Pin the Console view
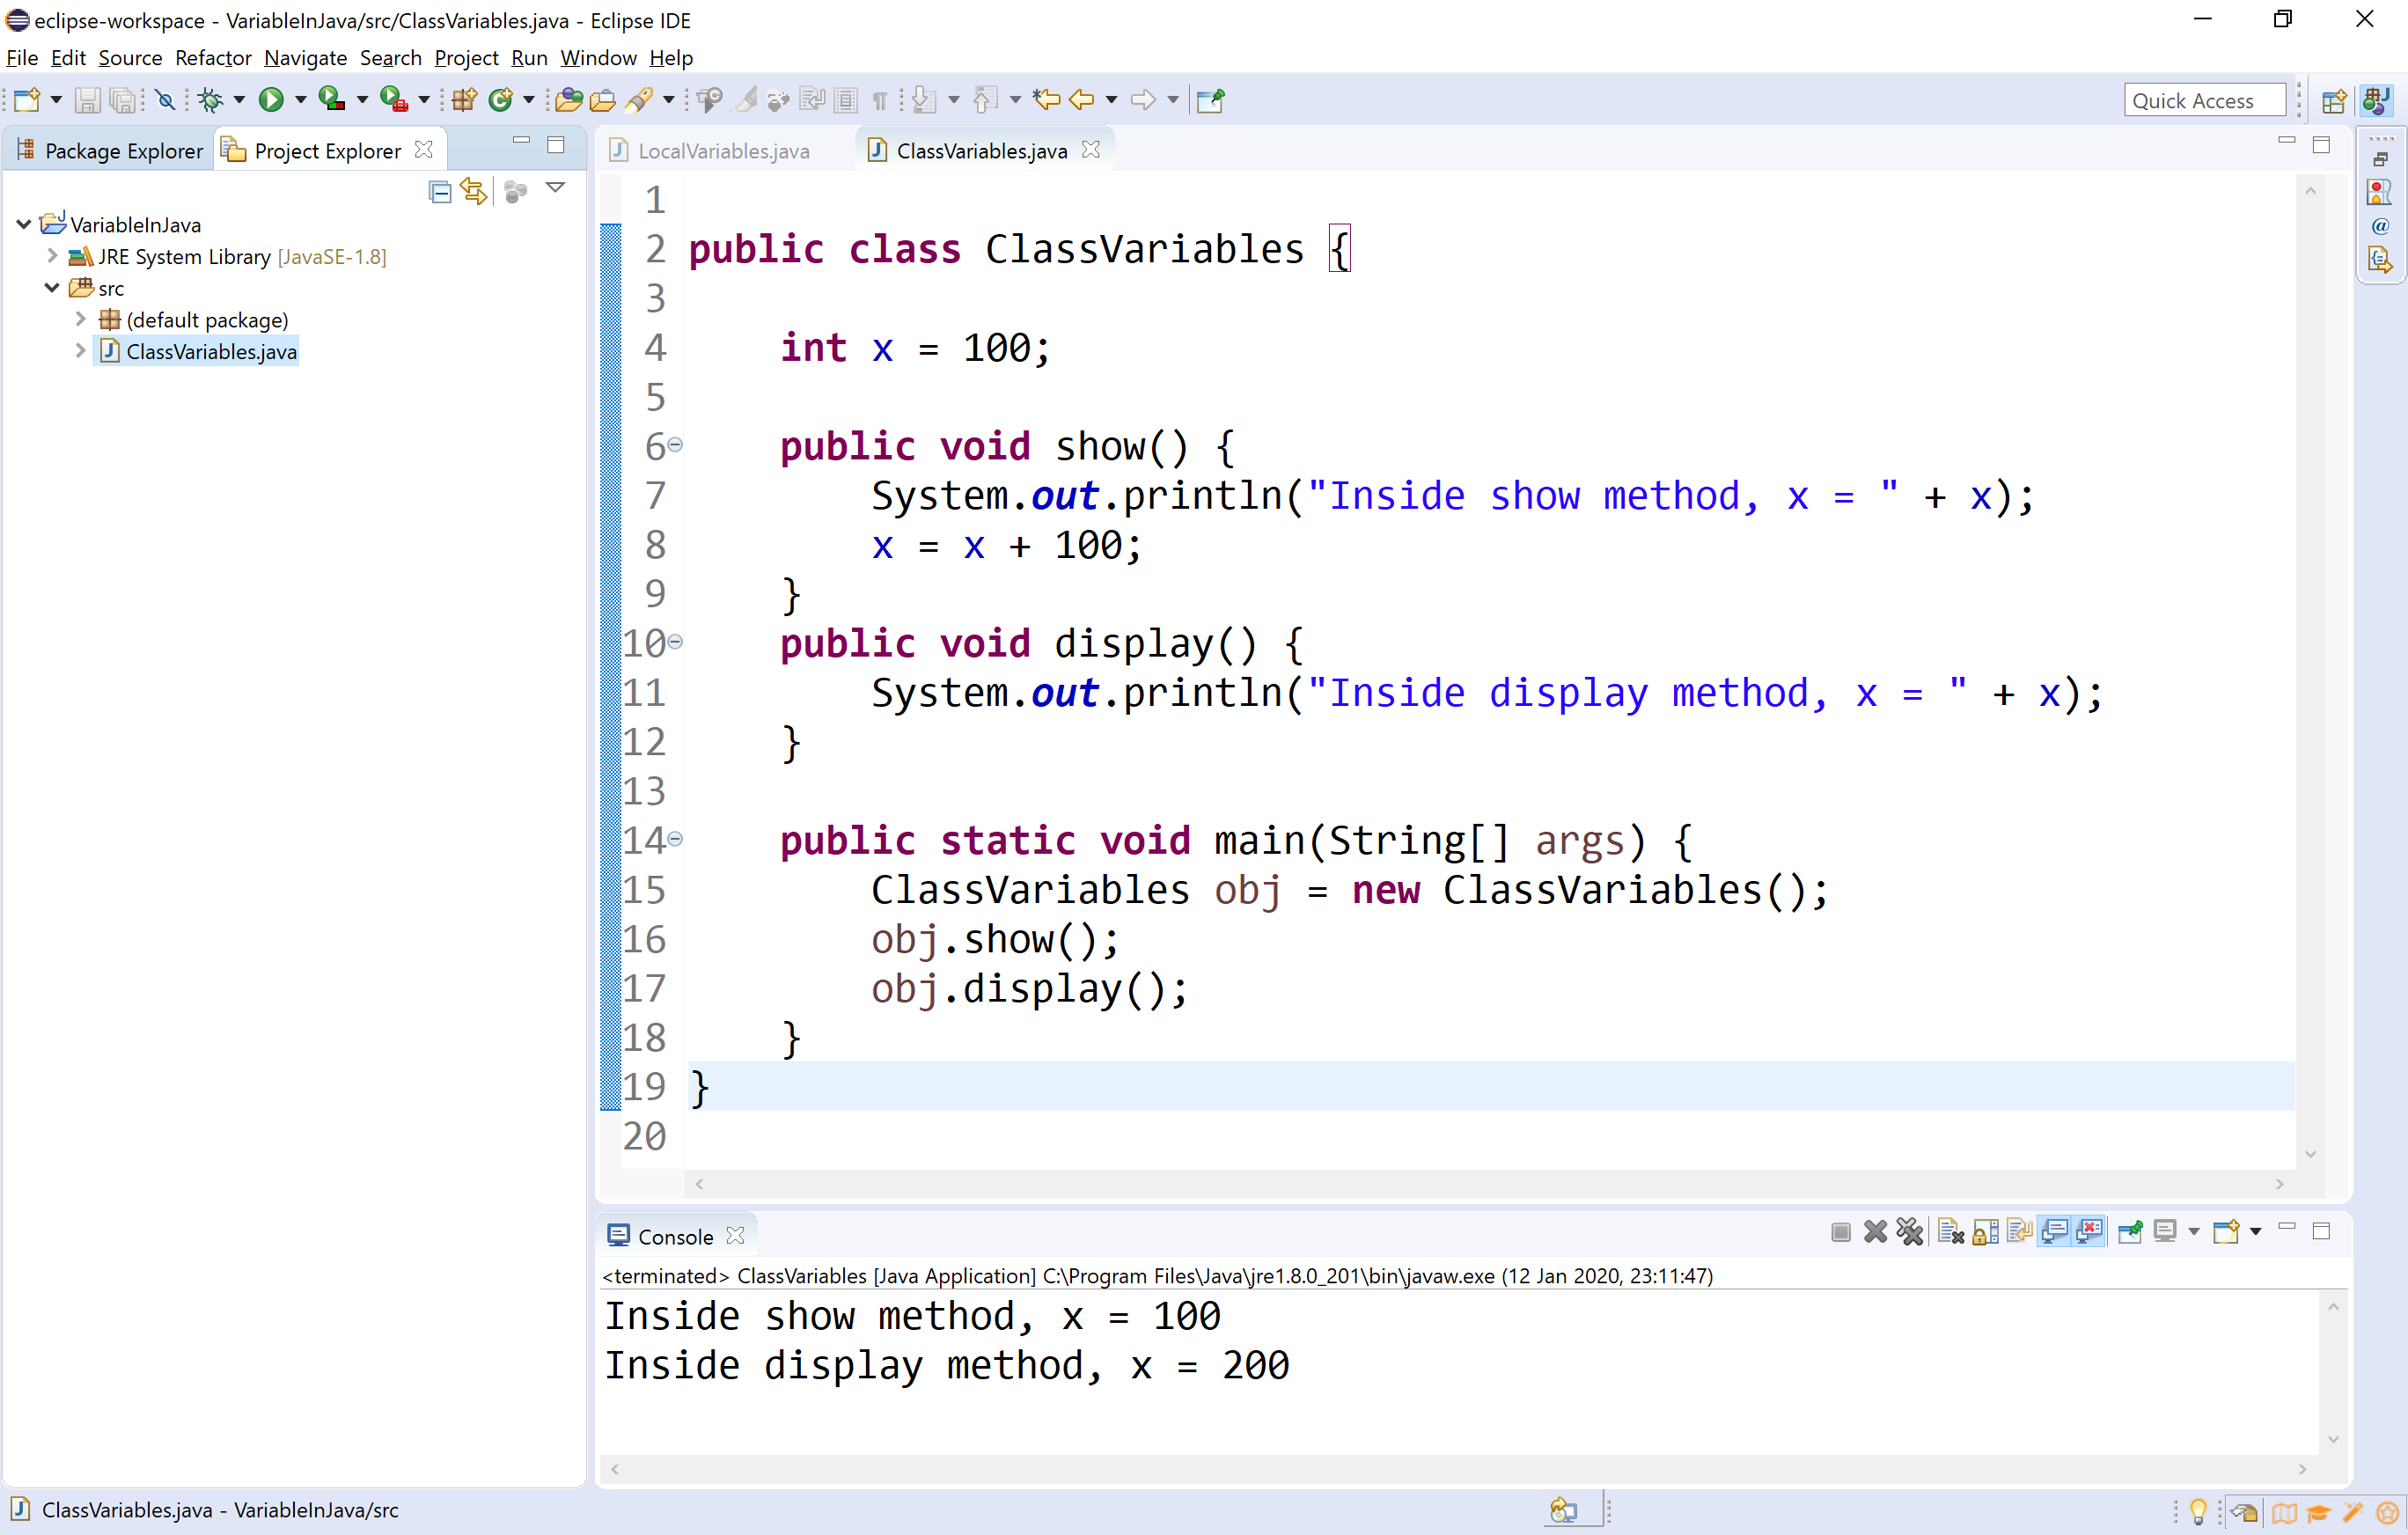Viewport: 2408px width, 1535px height. (x=2130, y=1232)
